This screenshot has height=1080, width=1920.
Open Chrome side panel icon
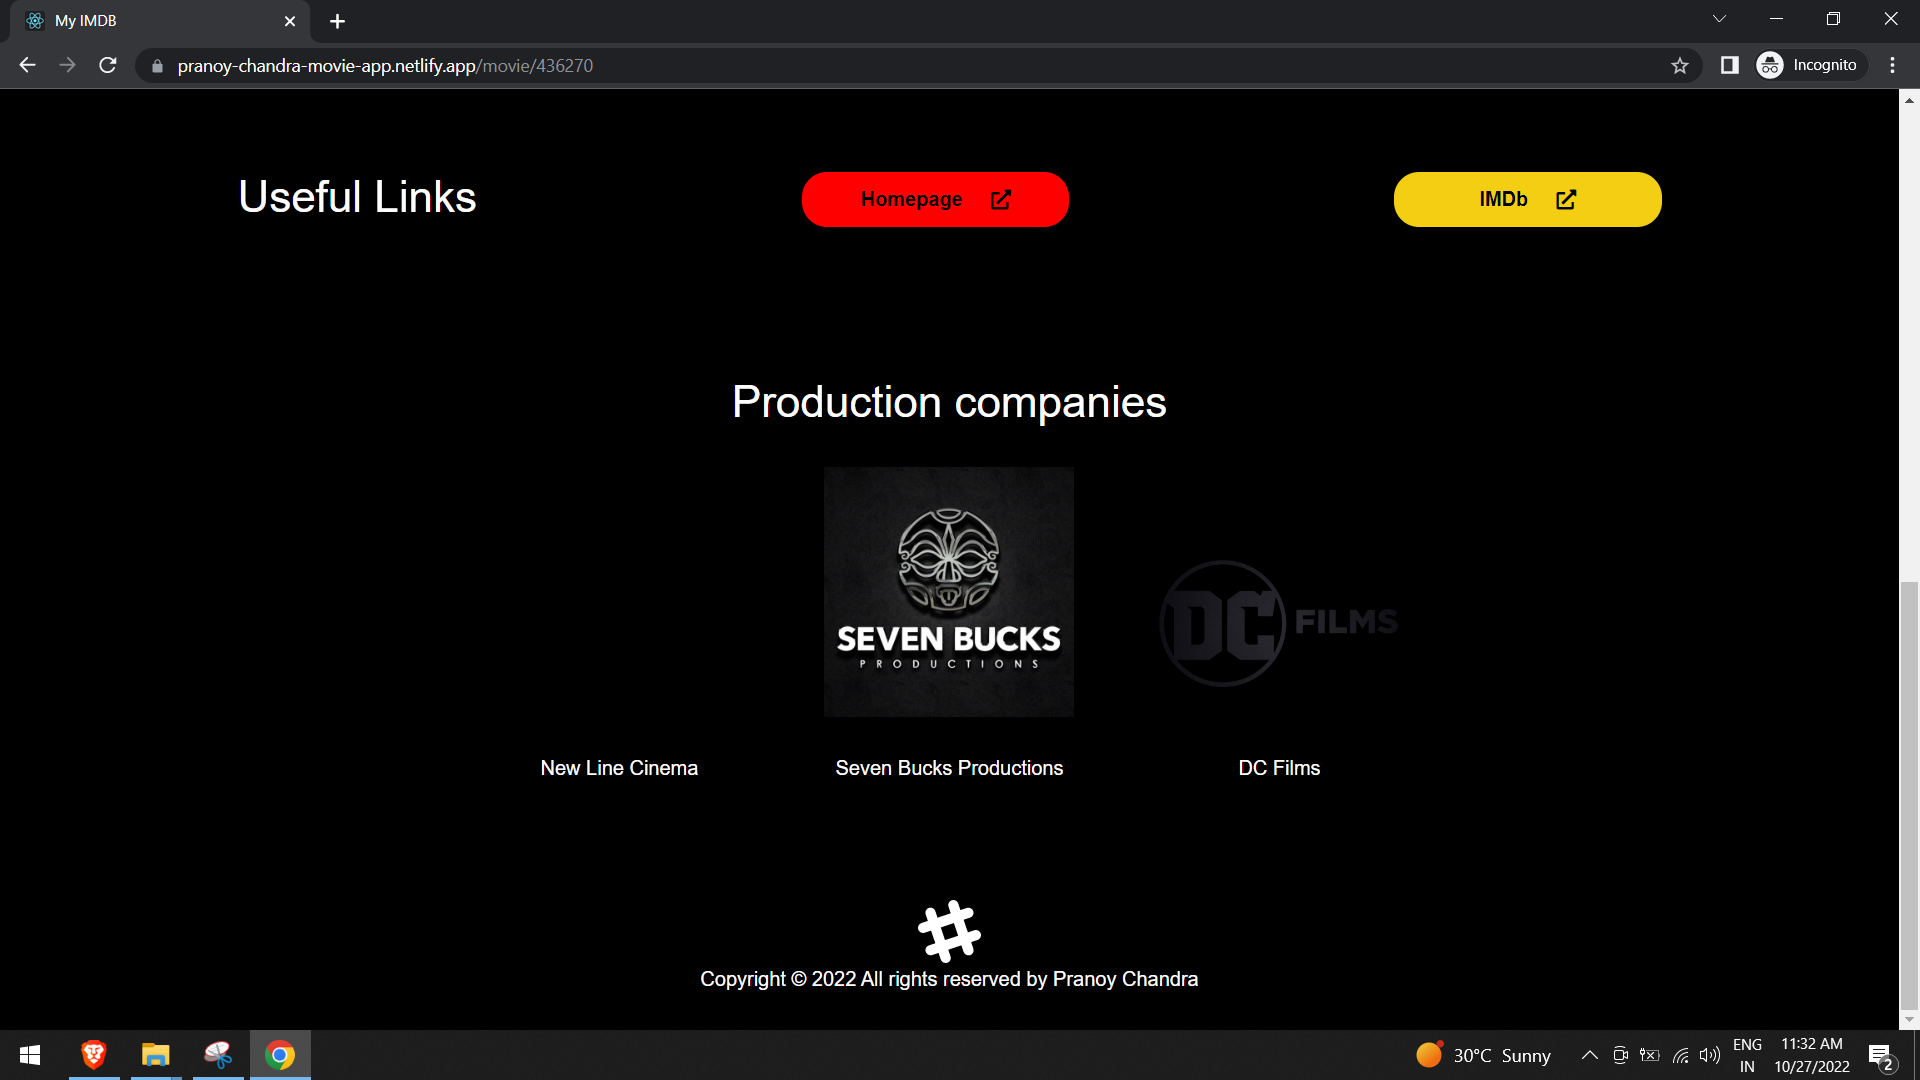pos(1729,65)
